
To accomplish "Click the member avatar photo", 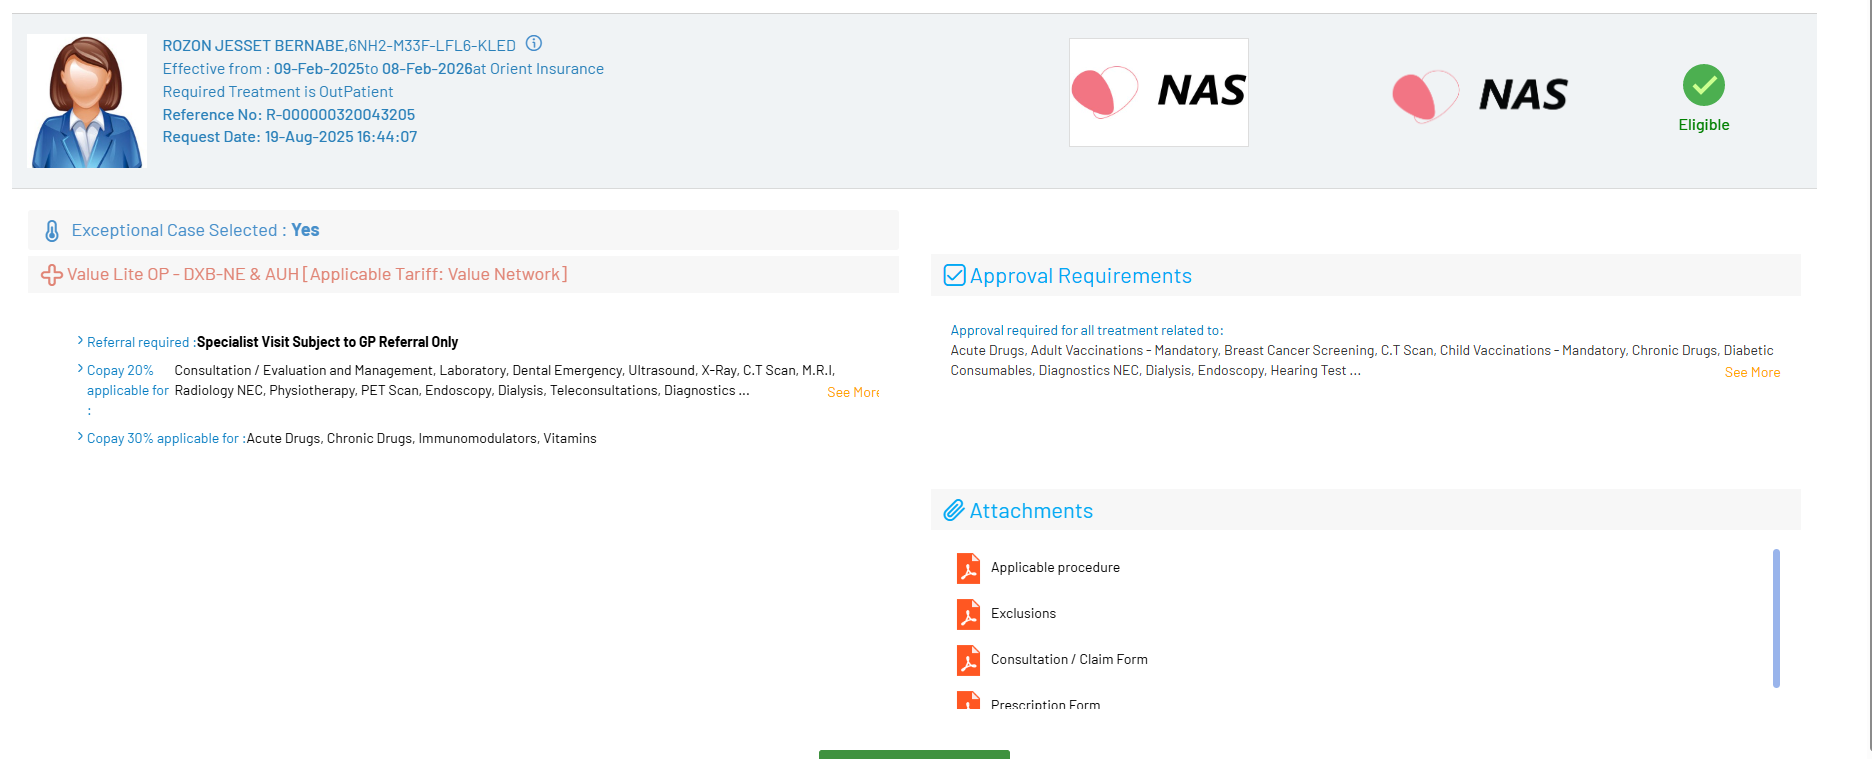I will [x=87, y=101].
